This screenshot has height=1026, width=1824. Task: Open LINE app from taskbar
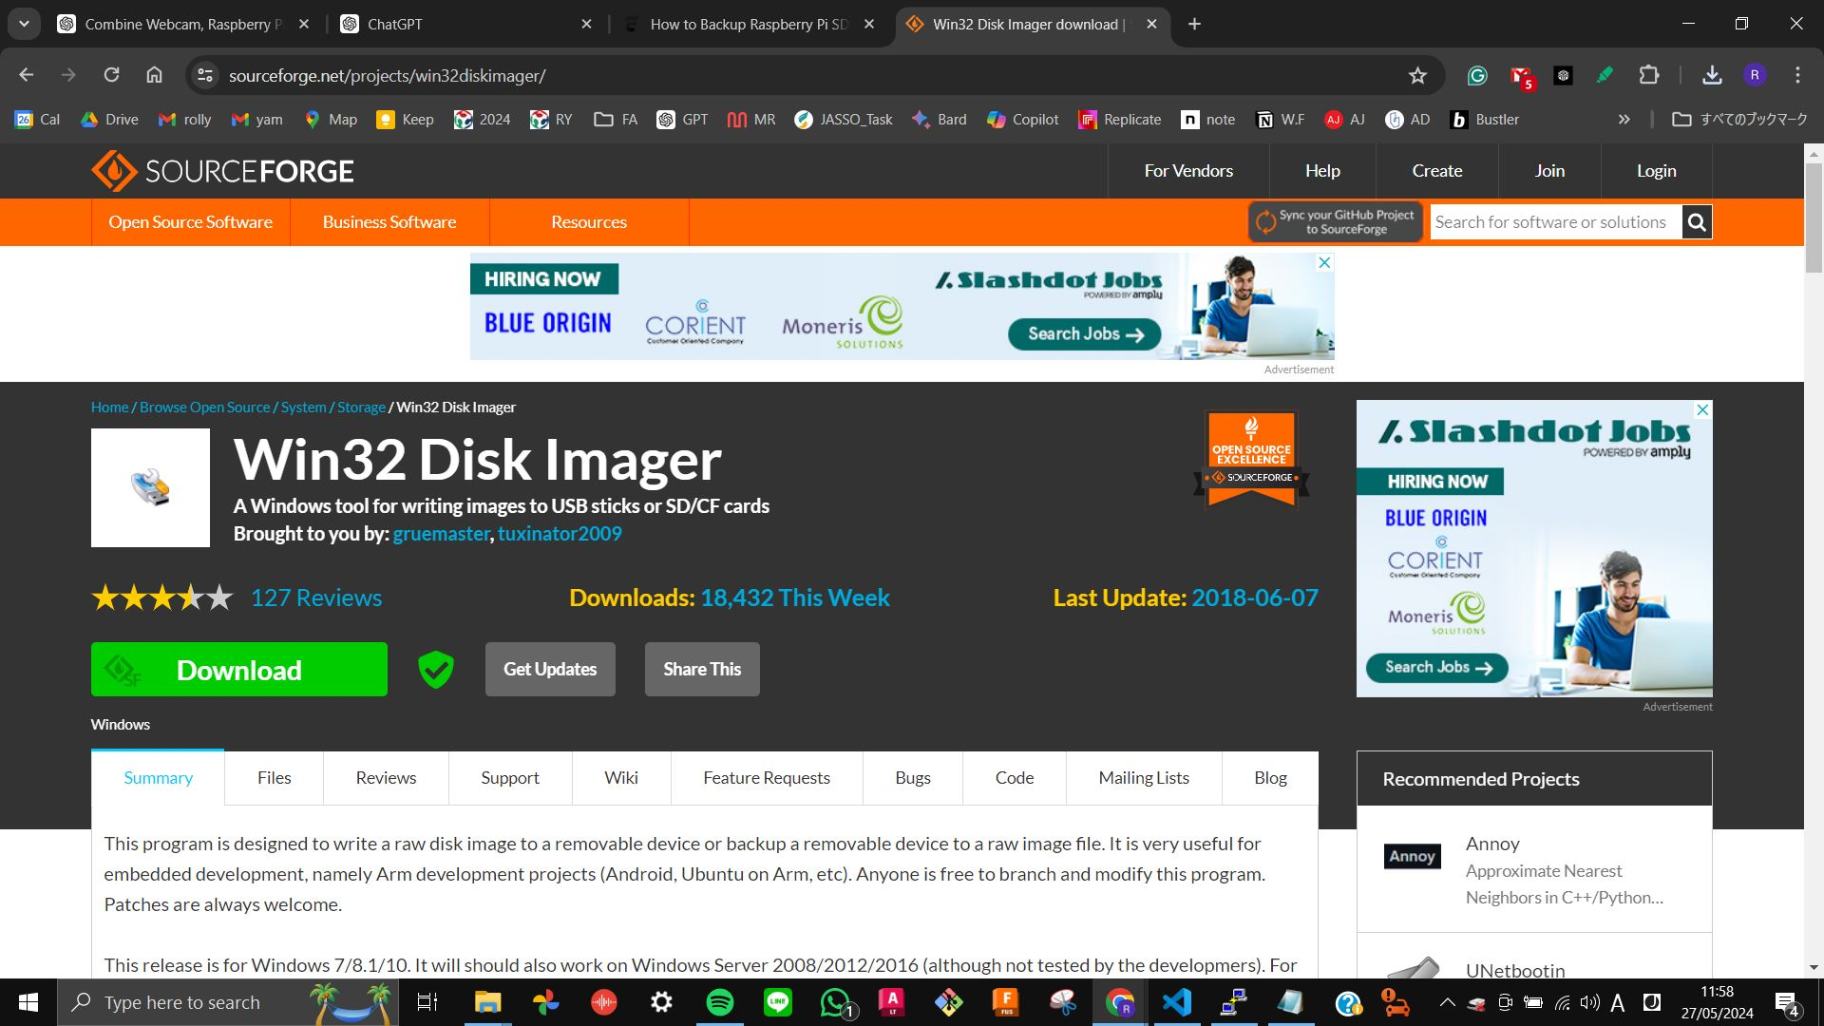click(777, 1002)
